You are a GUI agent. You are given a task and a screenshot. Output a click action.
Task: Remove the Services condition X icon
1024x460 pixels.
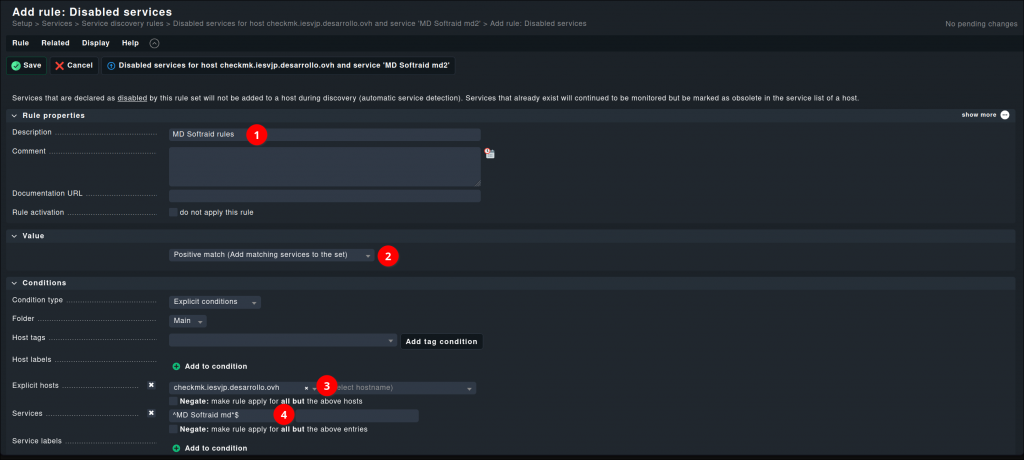tap(151, 412)
